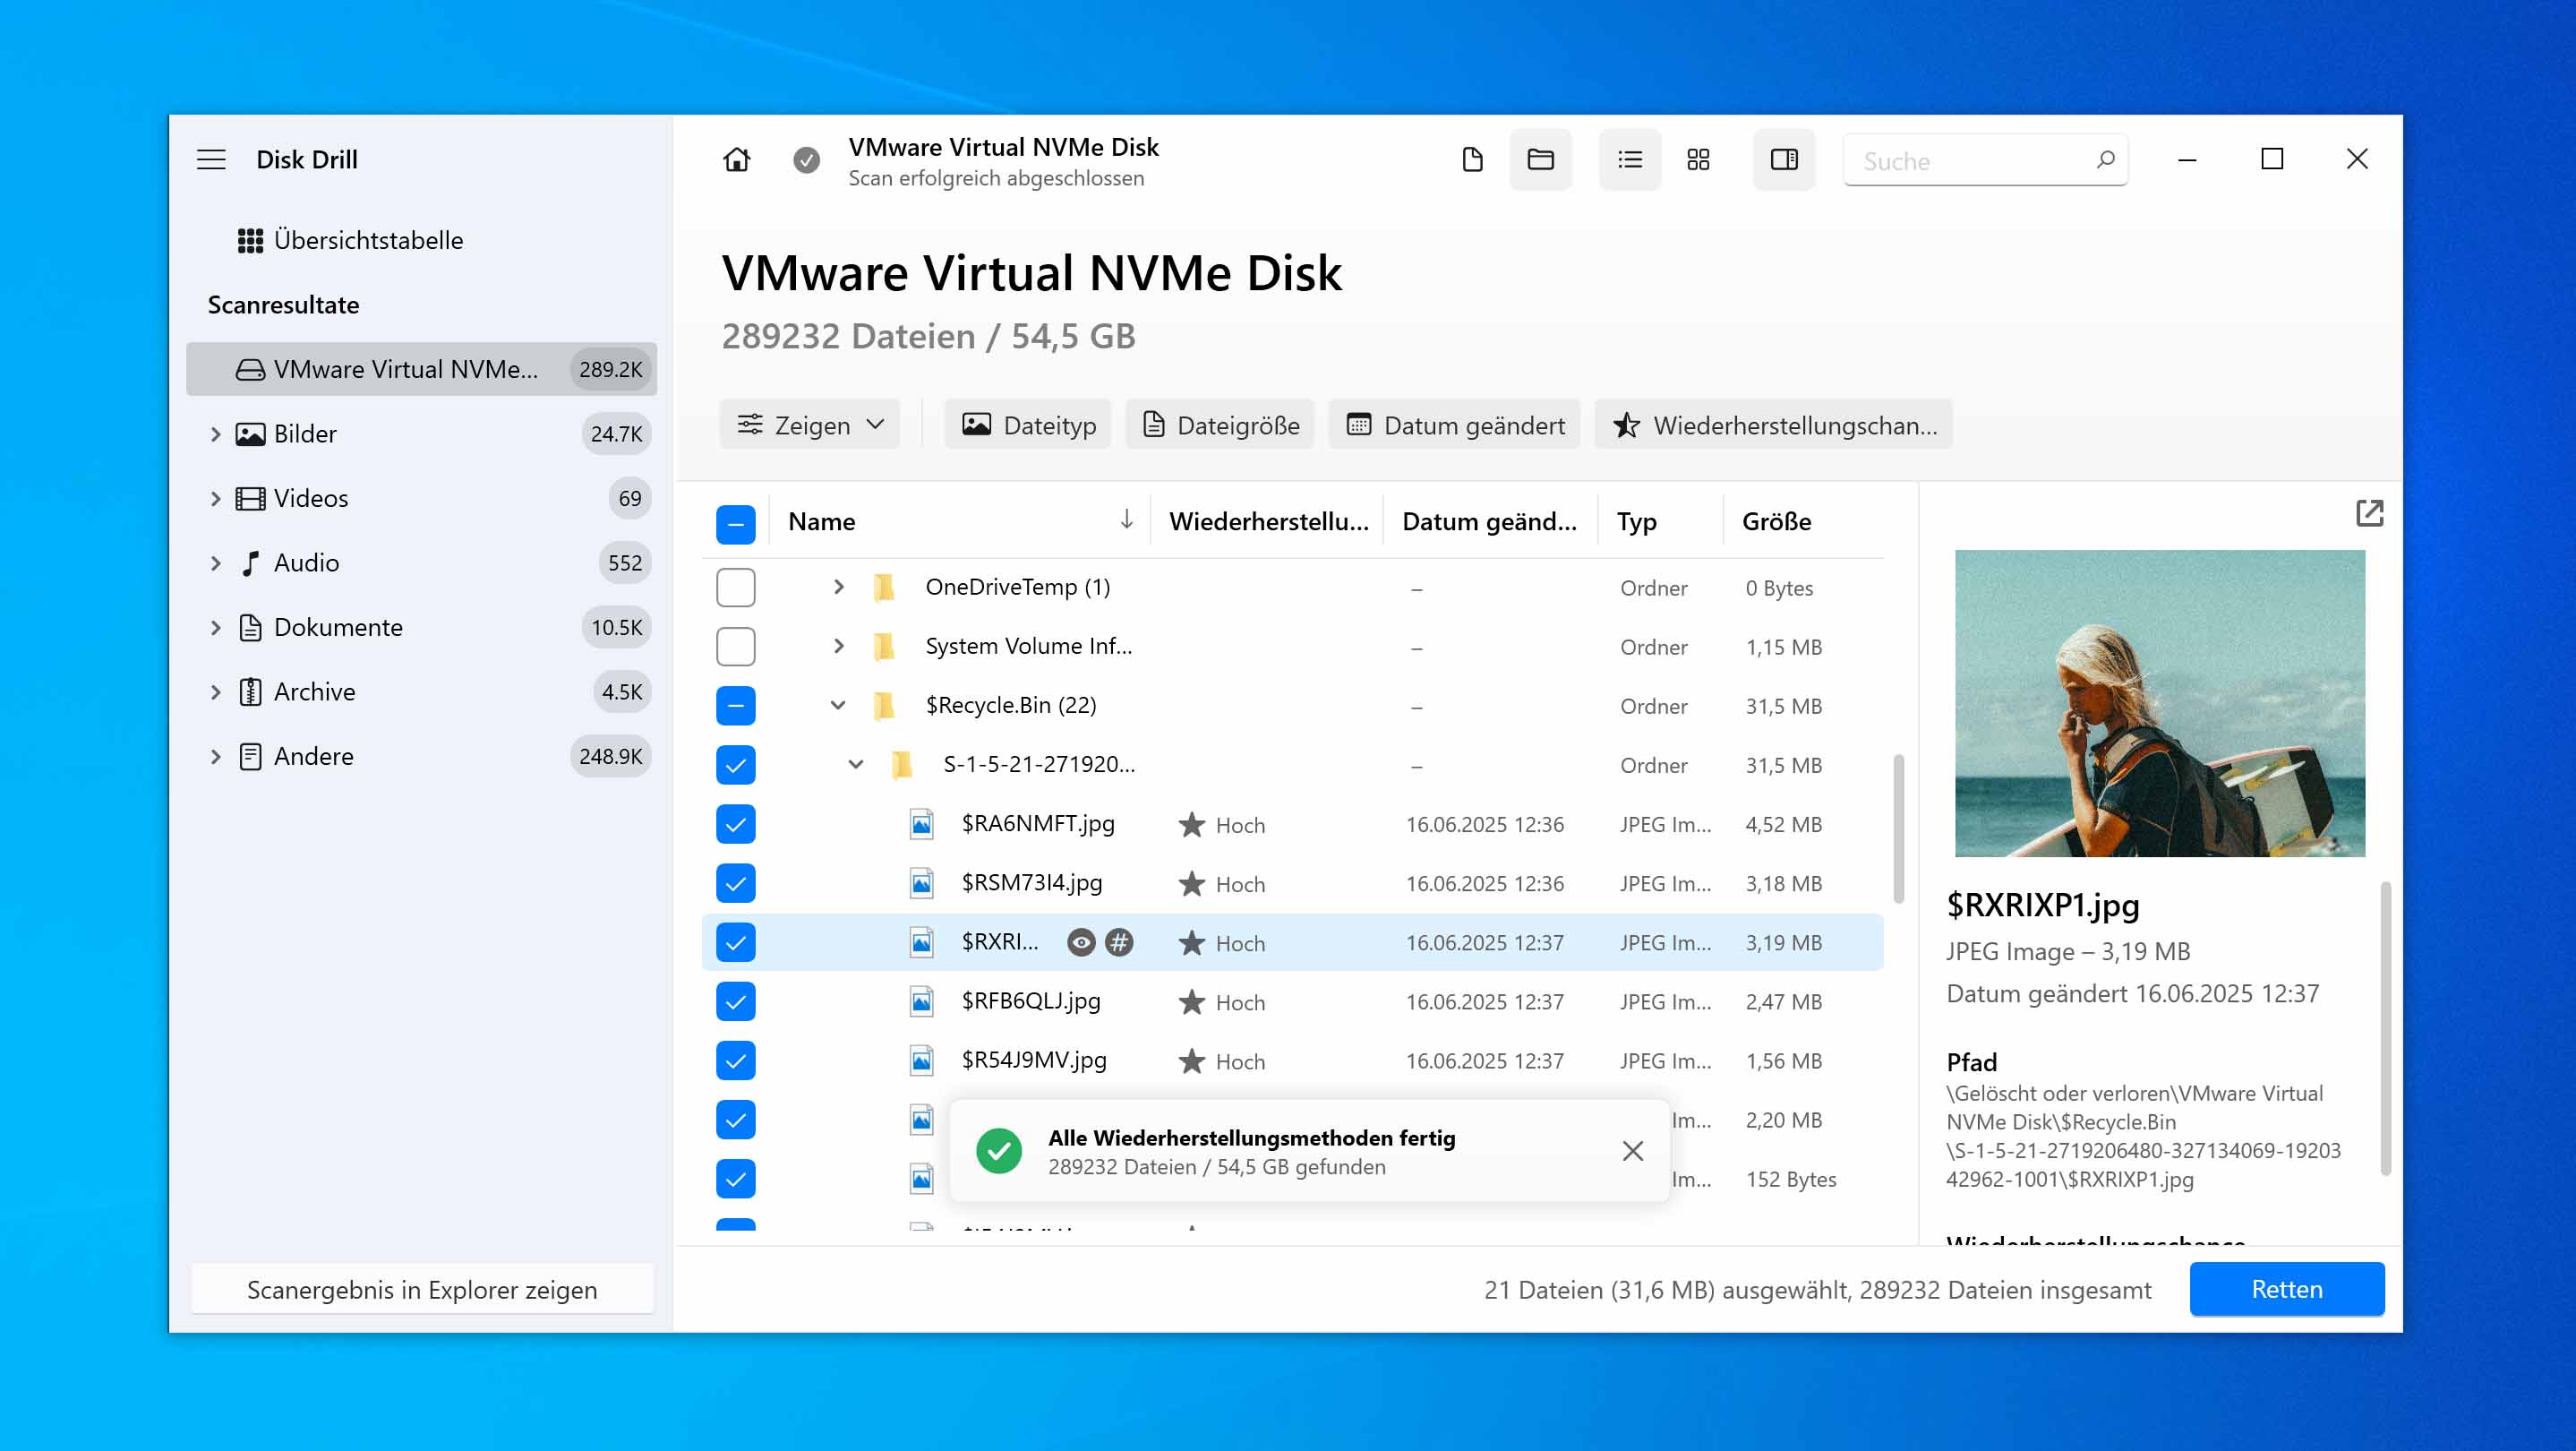Check the System Volume Inf... checkbox

click(735, 646)
